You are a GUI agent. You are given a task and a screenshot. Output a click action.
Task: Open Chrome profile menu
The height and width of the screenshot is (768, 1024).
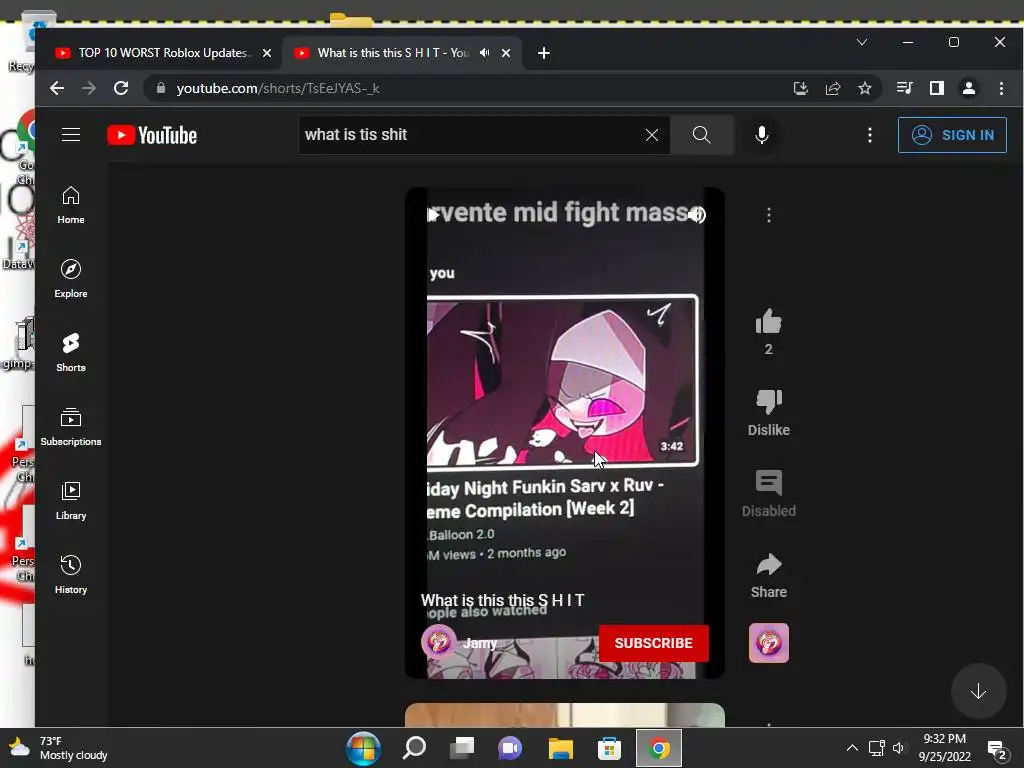click(x=968, y=88)
